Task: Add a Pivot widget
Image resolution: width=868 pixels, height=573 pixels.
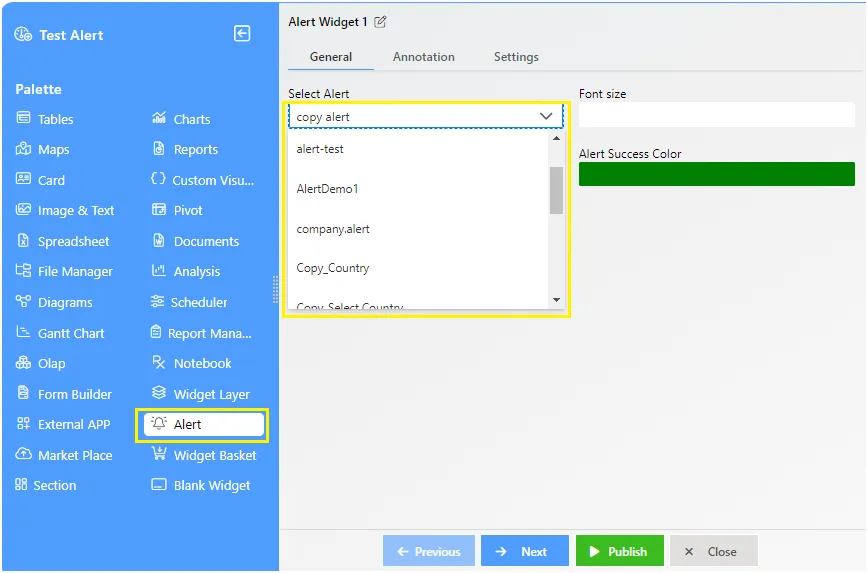Action: 177,210
